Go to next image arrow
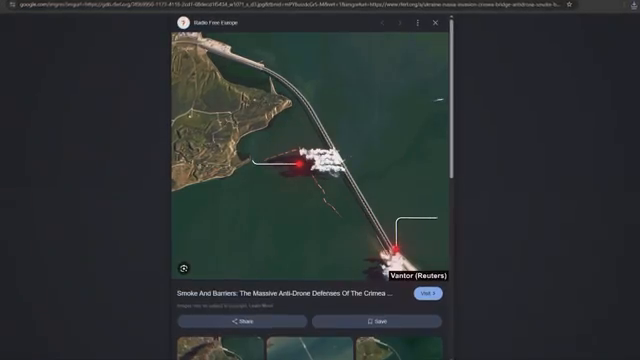The height and width of the screenshot is (360, 640). click(400, 23)
